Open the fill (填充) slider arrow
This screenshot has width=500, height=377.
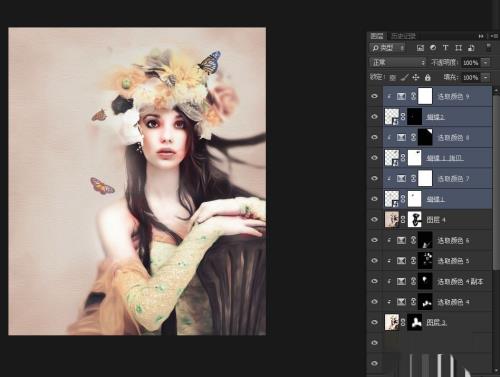[486, 77]
